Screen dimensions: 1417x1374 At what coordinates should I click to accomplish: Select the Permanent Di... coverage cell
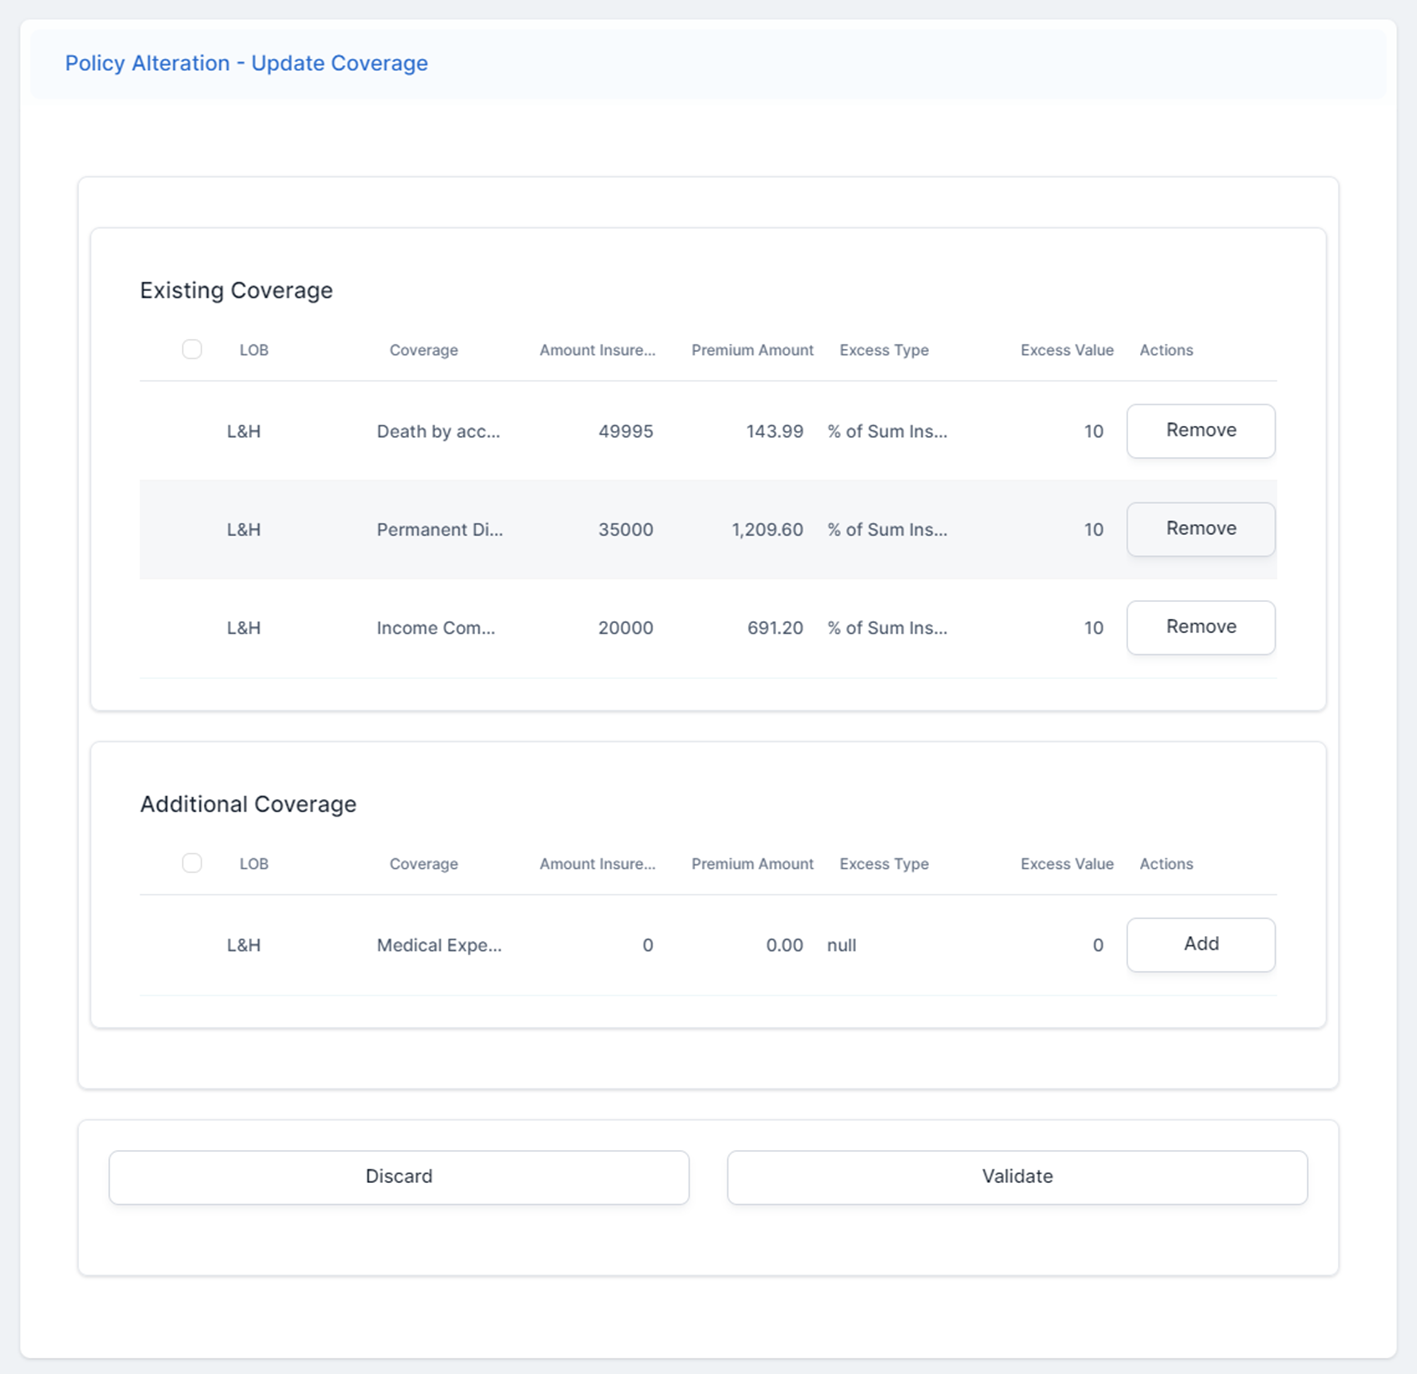point(439,530)
